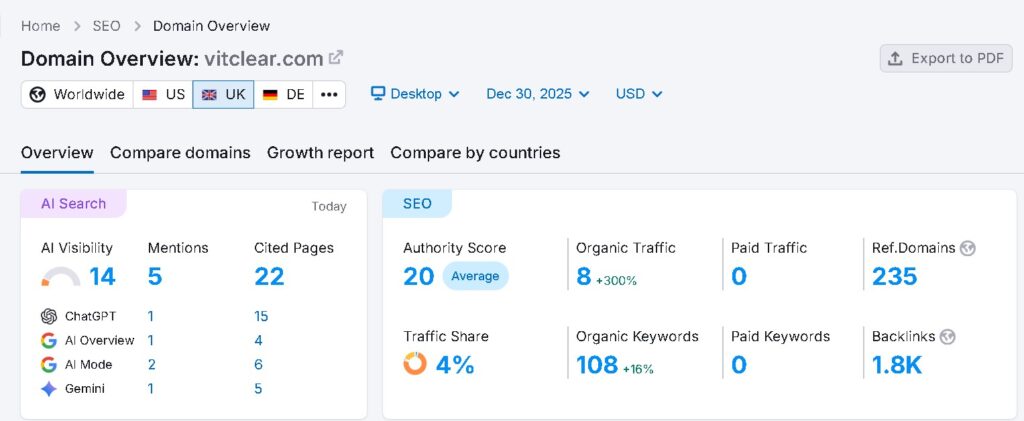
Task: Click globe icon next to Backlinks
Action: coord(948,337)
